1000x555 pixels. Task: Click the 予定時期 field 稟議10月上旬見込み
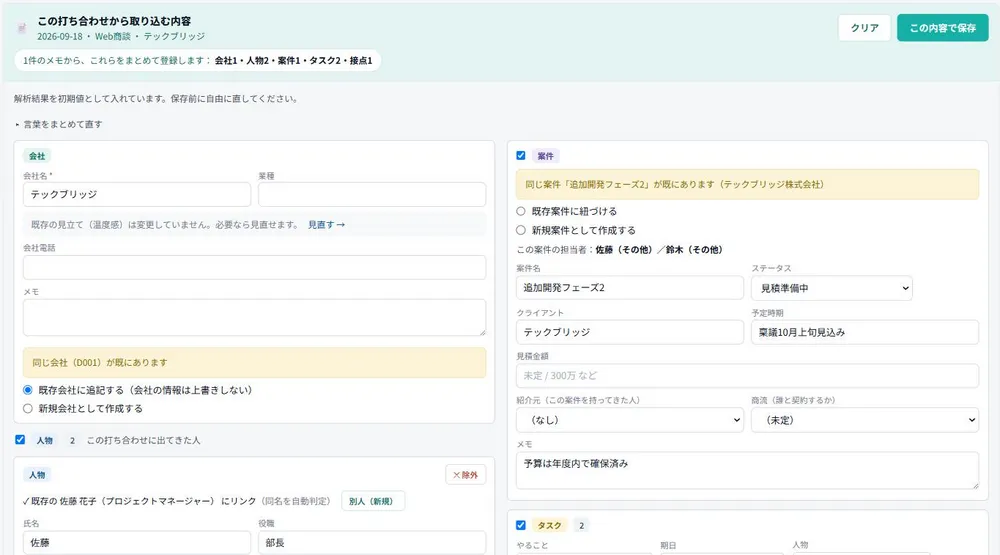click(x=865, y=332)
